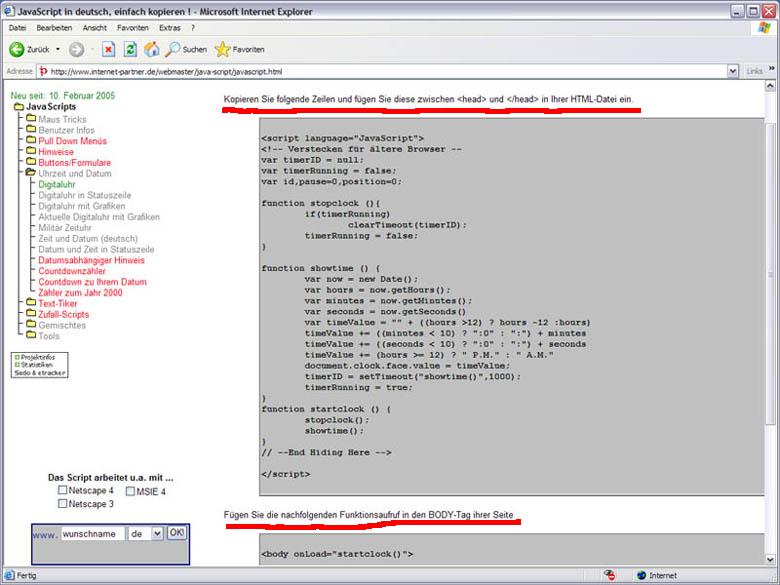This screenshot has width=780, height=585.
Task: Open the Hinweise folder
Action: [56, 152]
